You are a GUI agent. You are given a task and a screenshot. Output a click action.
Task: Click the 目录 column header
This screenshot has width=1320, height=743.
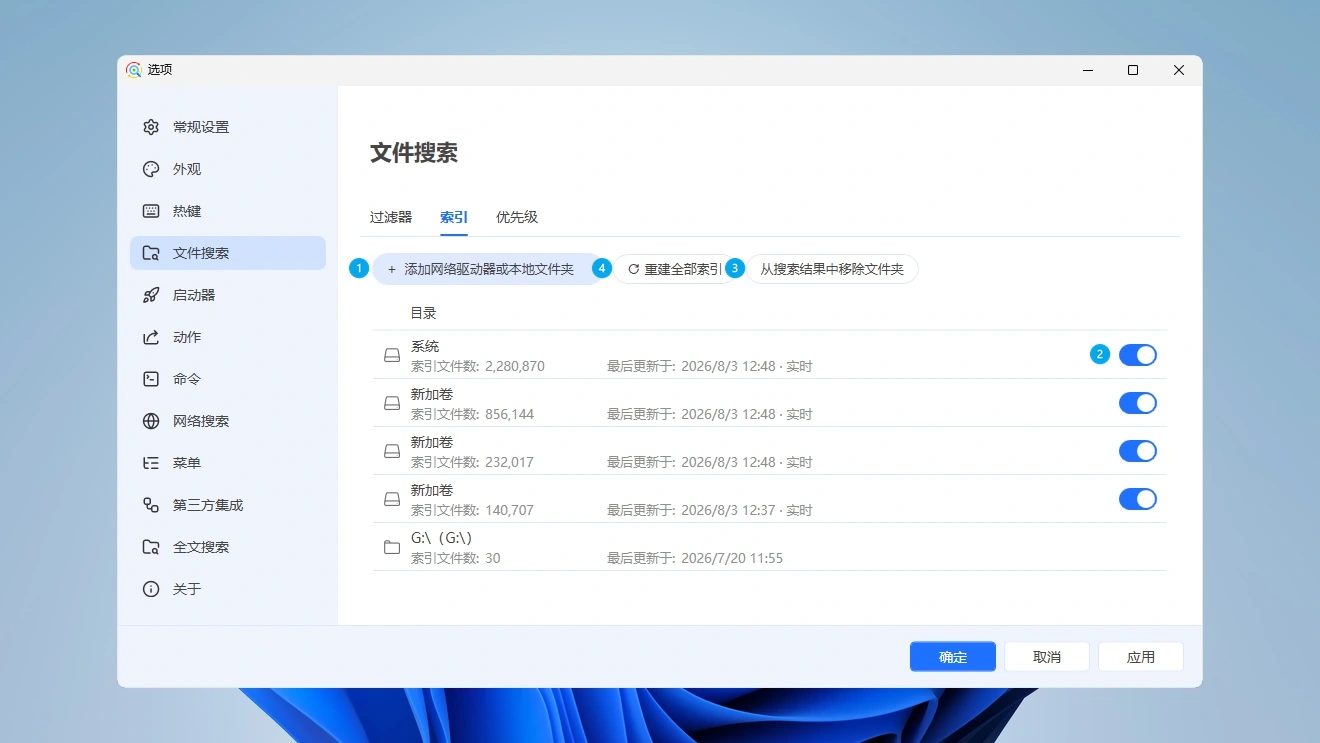coord(424,313)
